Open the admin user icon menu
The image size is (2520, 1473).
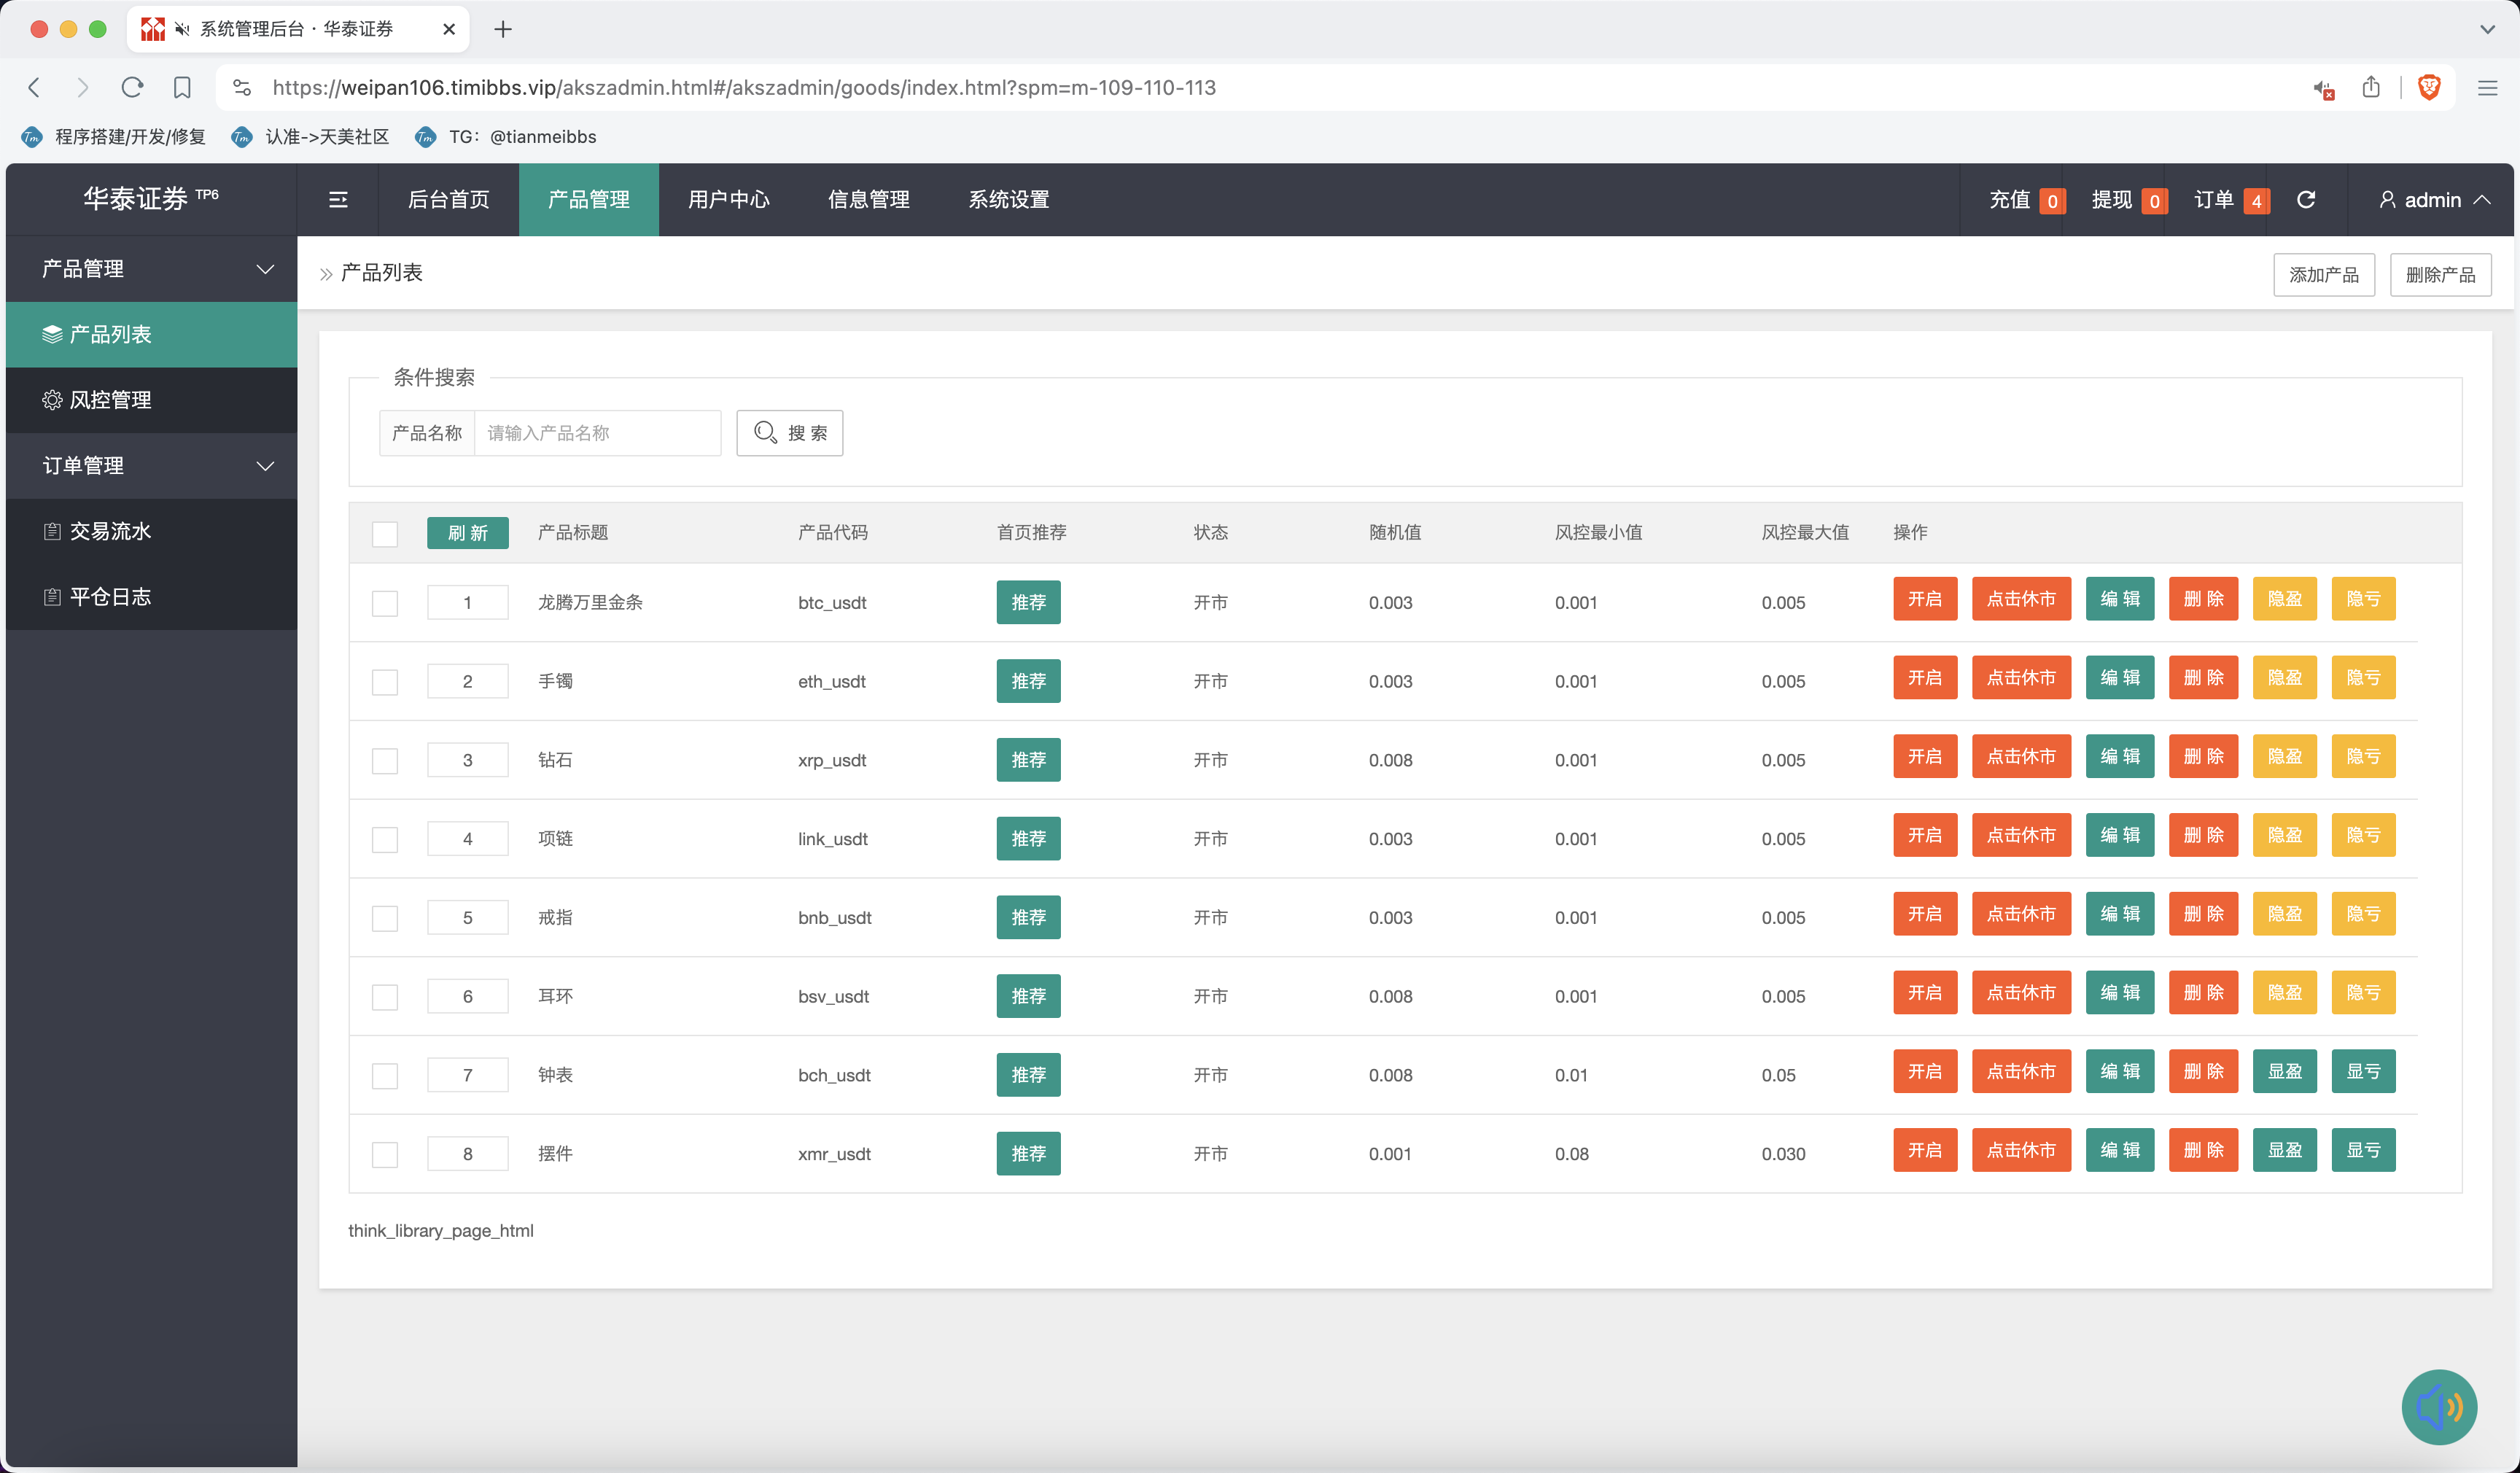point(2387,200)
